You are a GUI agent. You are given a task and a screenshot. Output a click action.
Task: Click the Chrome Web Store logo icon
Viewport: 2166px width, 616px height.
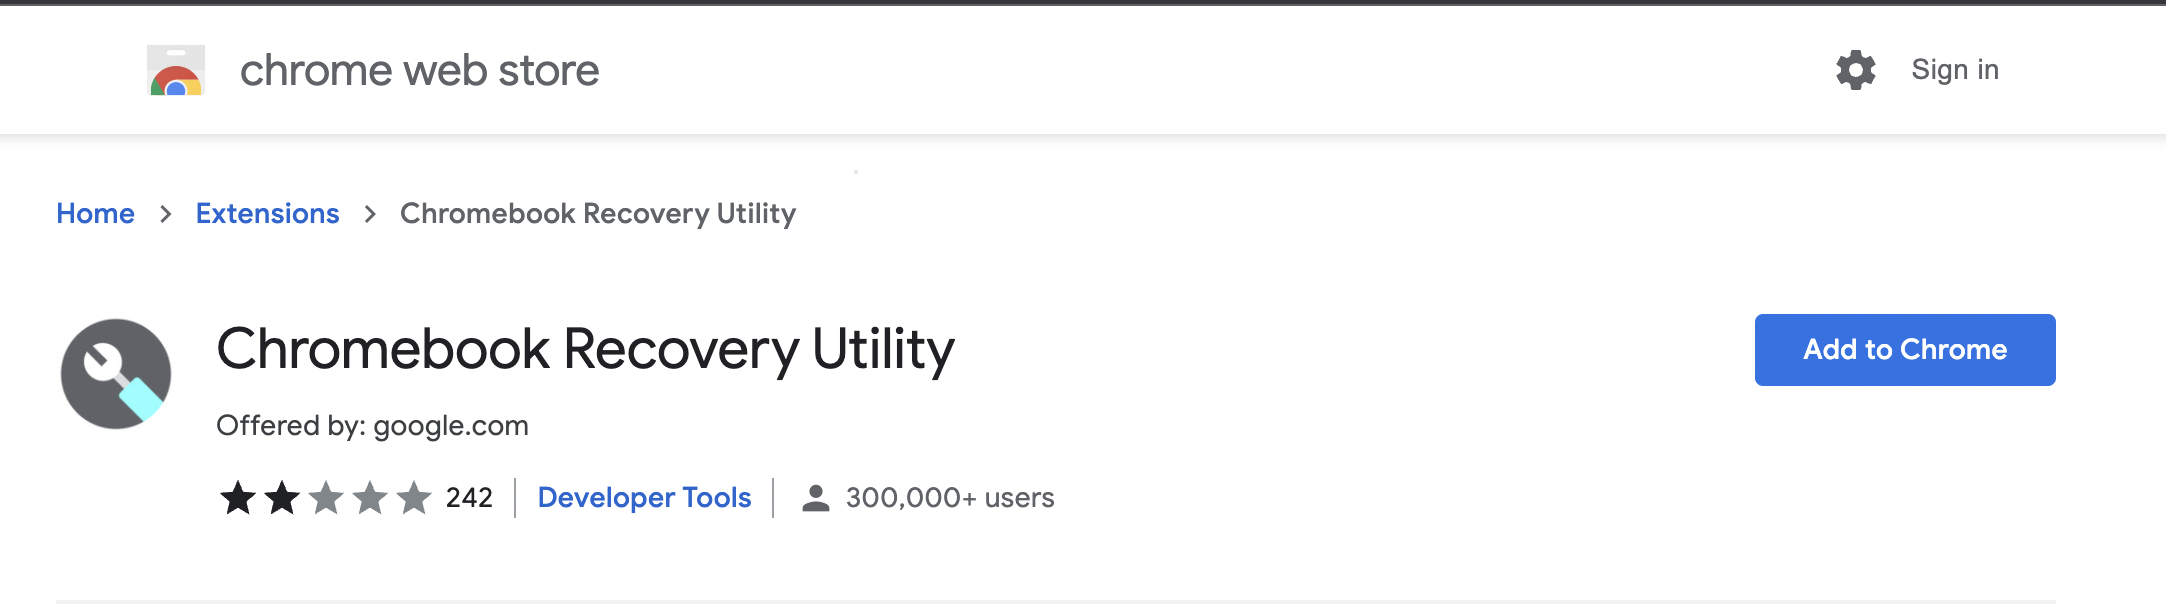click(176, 70)
